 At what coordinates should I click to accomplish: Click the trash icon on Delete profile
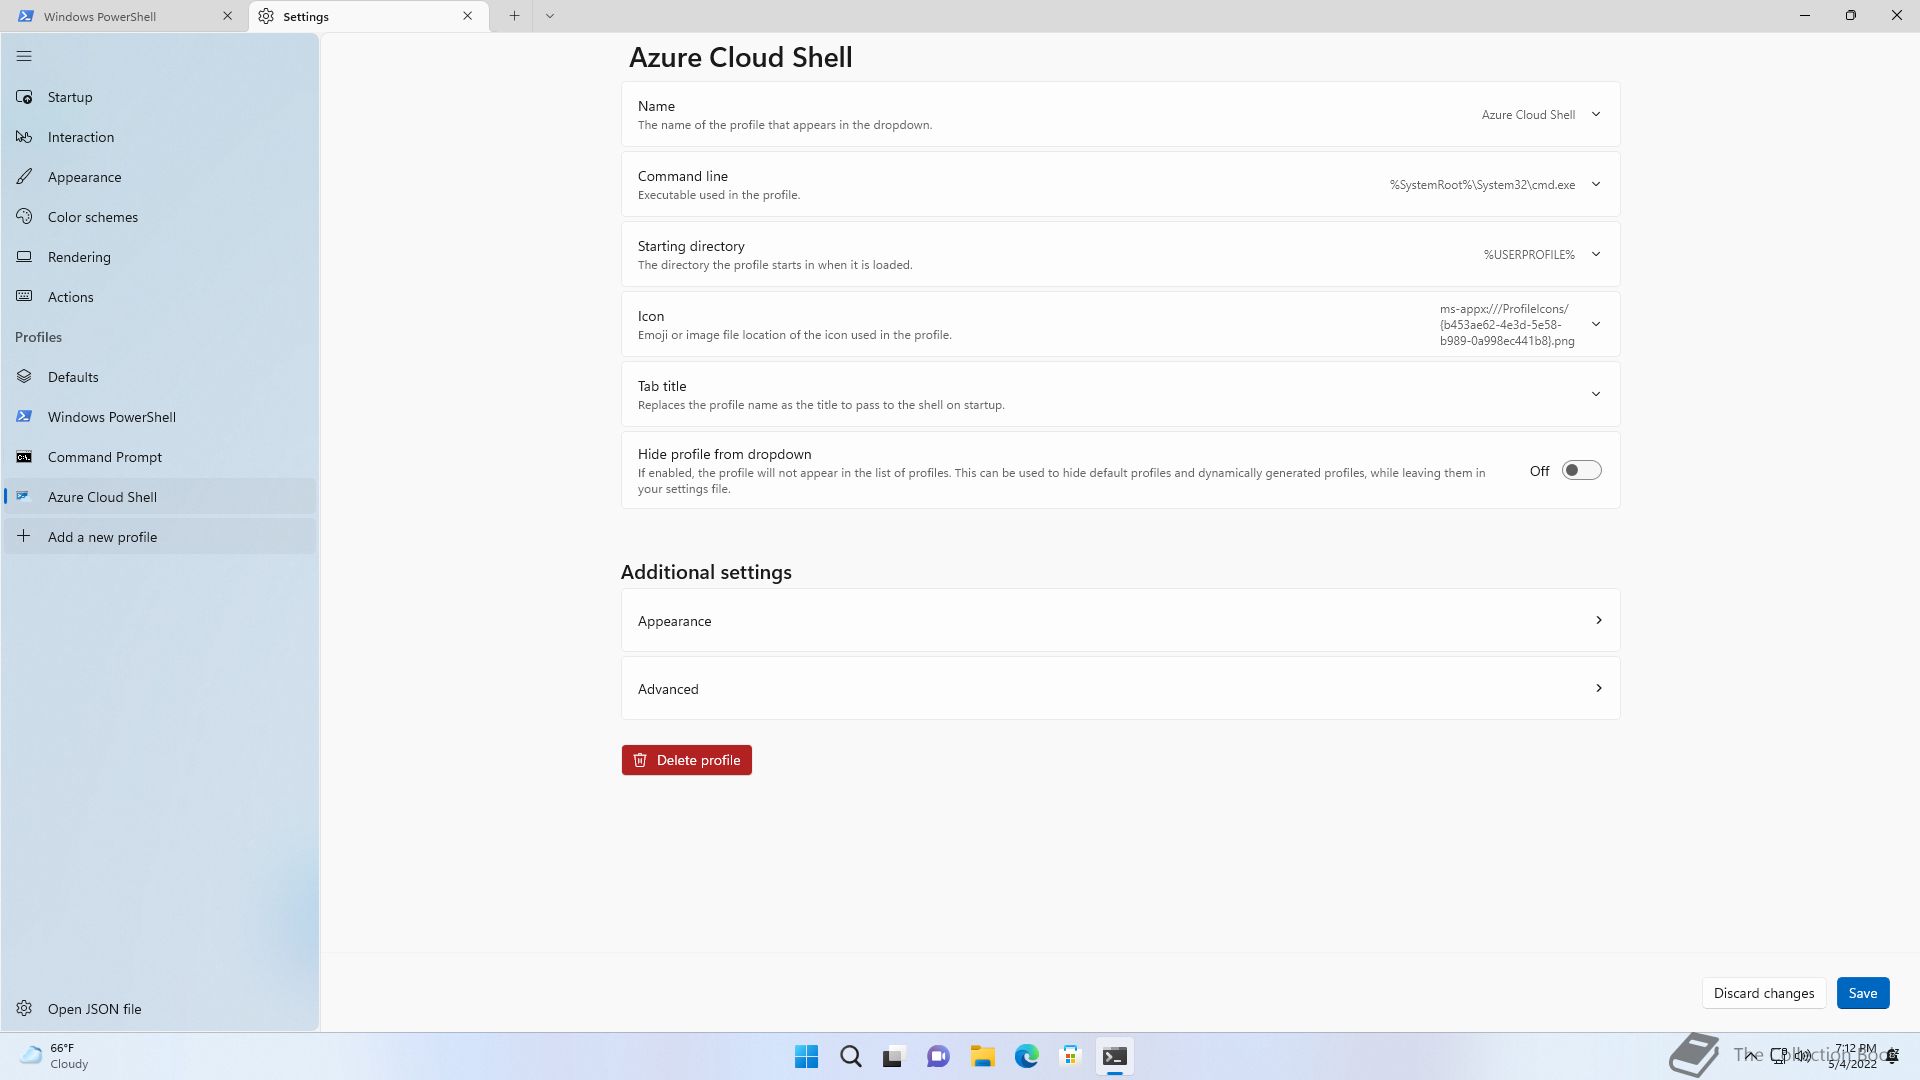pos(640,761)
